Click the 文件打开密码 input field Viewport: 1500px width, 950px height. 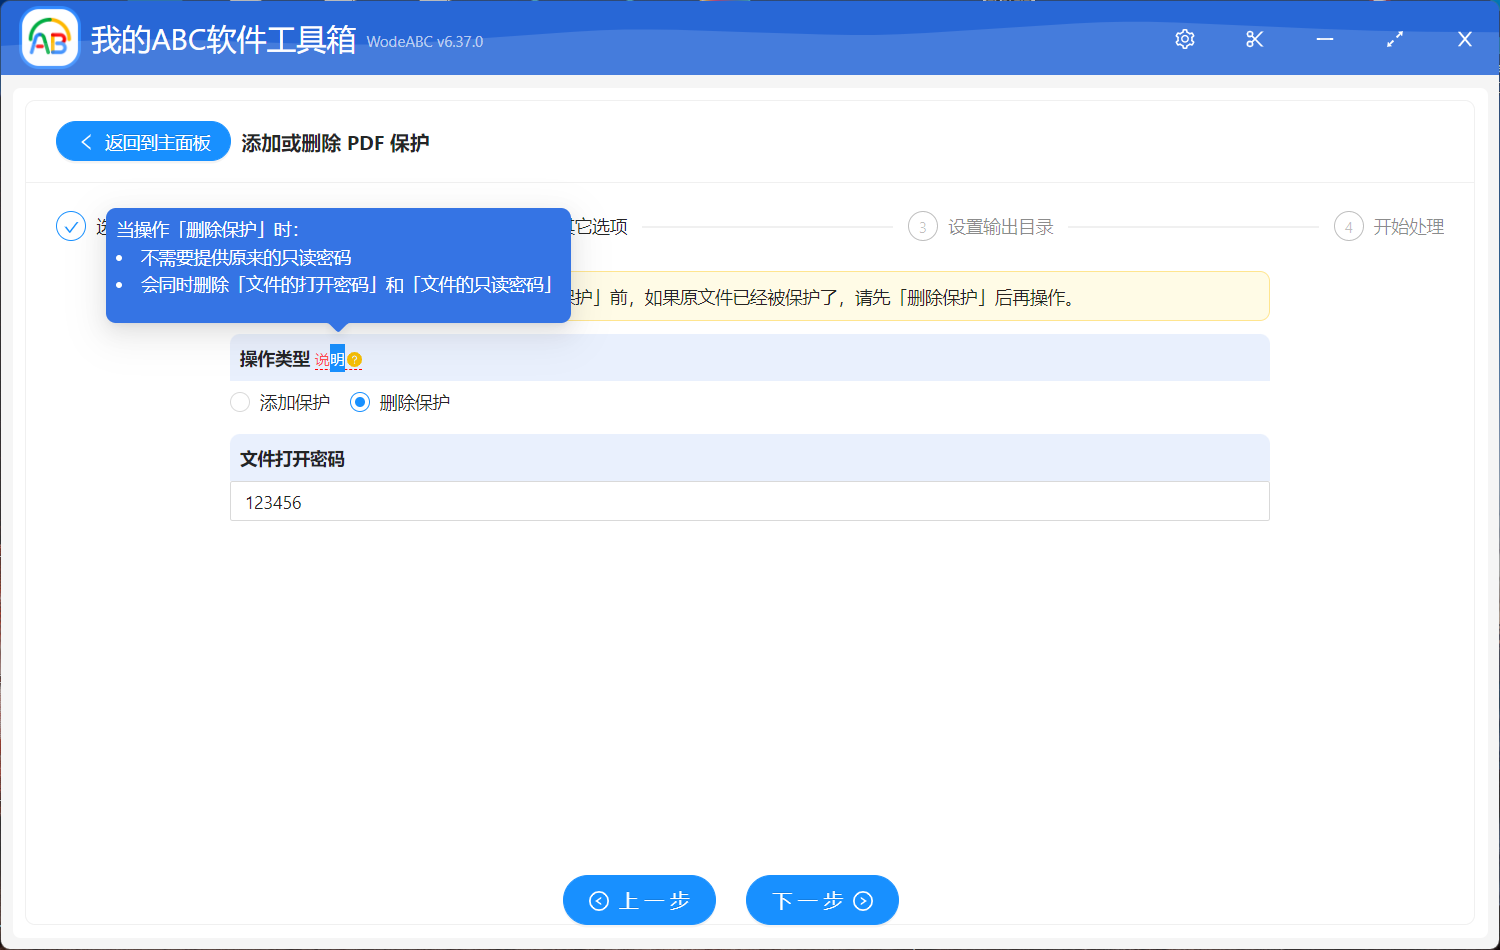pos(749,502)
